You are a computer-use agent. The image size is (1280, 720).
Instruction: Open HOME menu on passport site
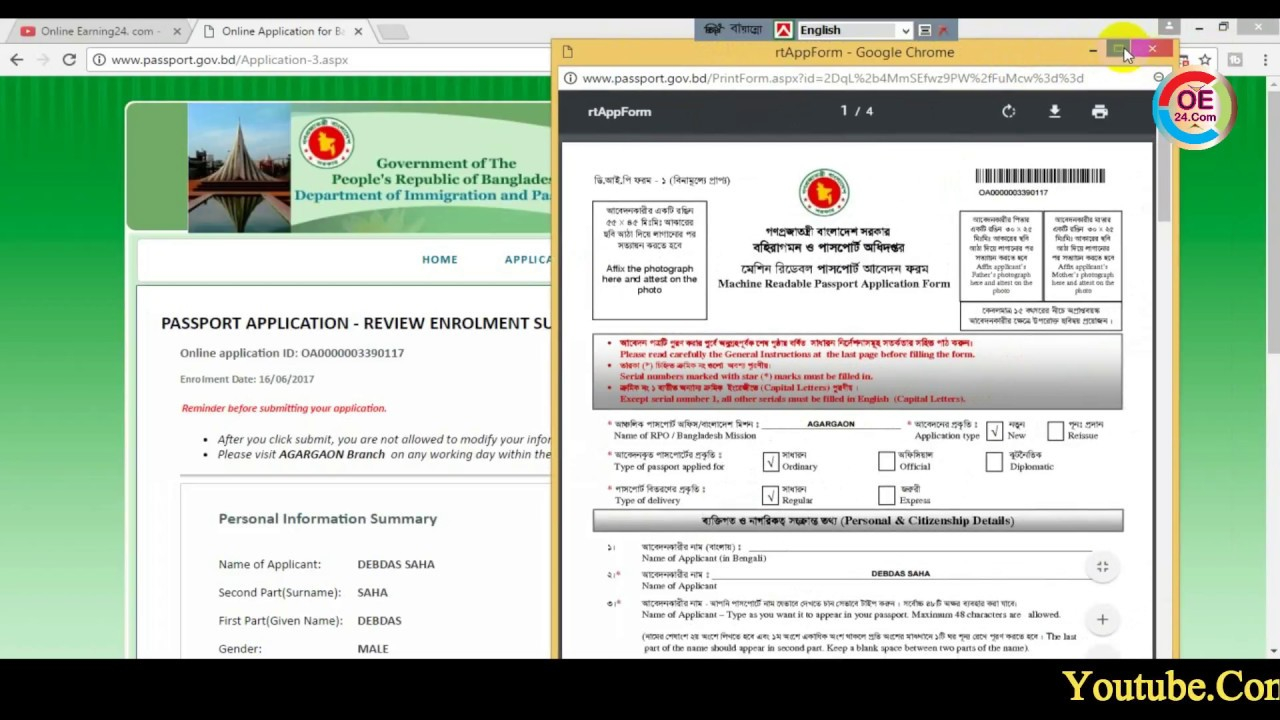[440, 259]
